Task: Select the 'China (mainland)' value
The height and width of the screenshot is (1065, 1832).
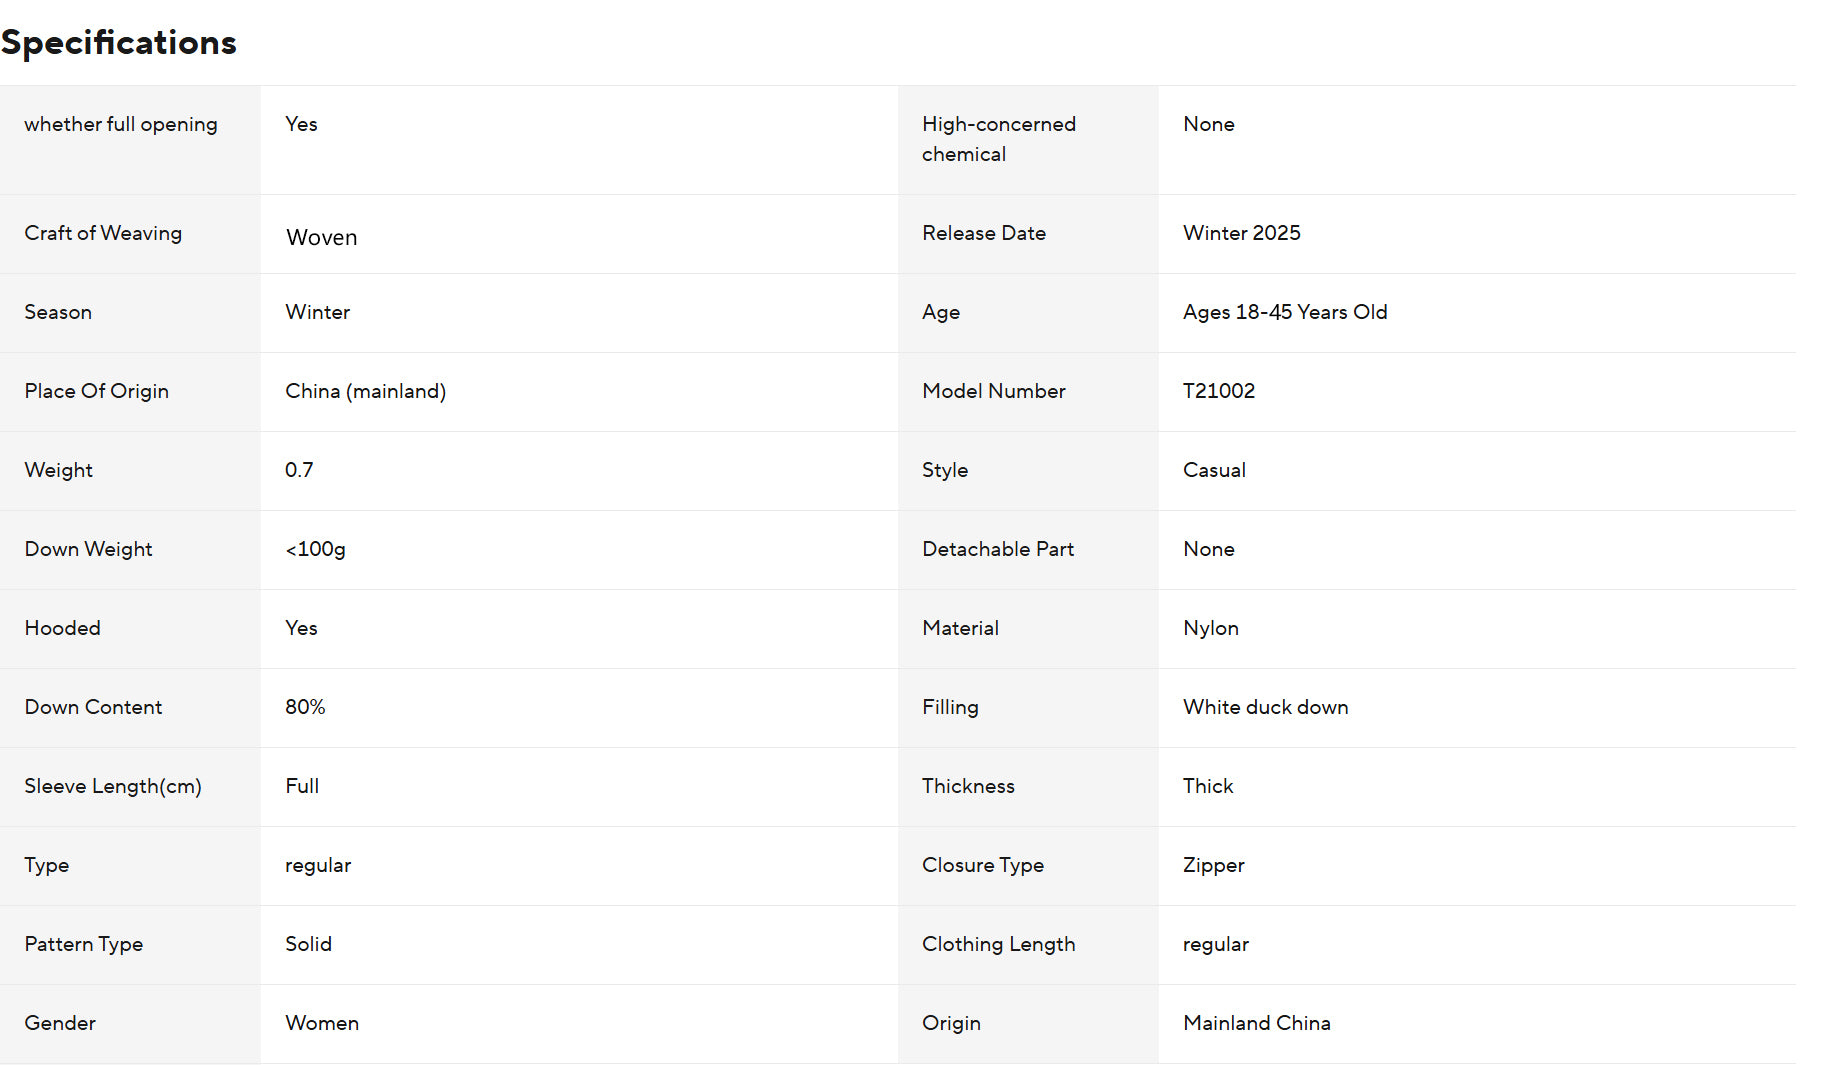Action: tap(365, 391)
